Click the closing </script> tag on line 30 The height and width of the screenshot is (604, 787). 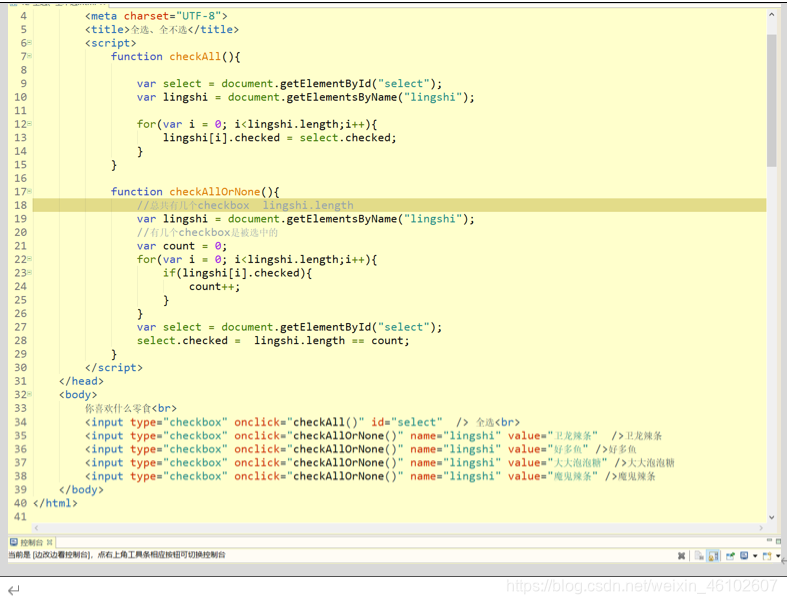114,368
